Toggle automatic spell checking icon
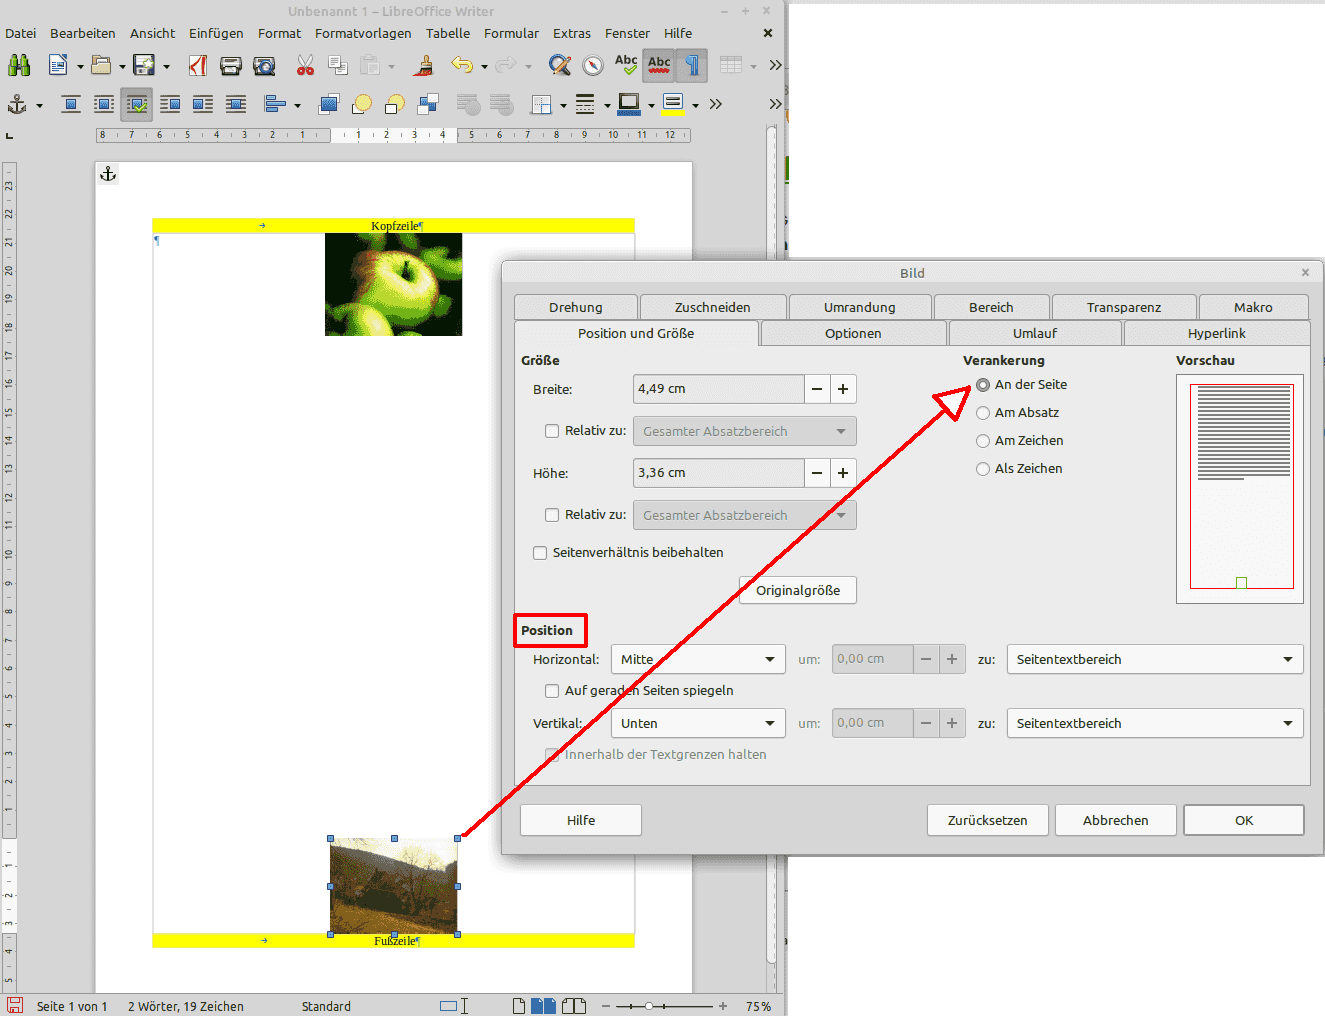The image size is (1325, 1016). click(x=659, y=65)
